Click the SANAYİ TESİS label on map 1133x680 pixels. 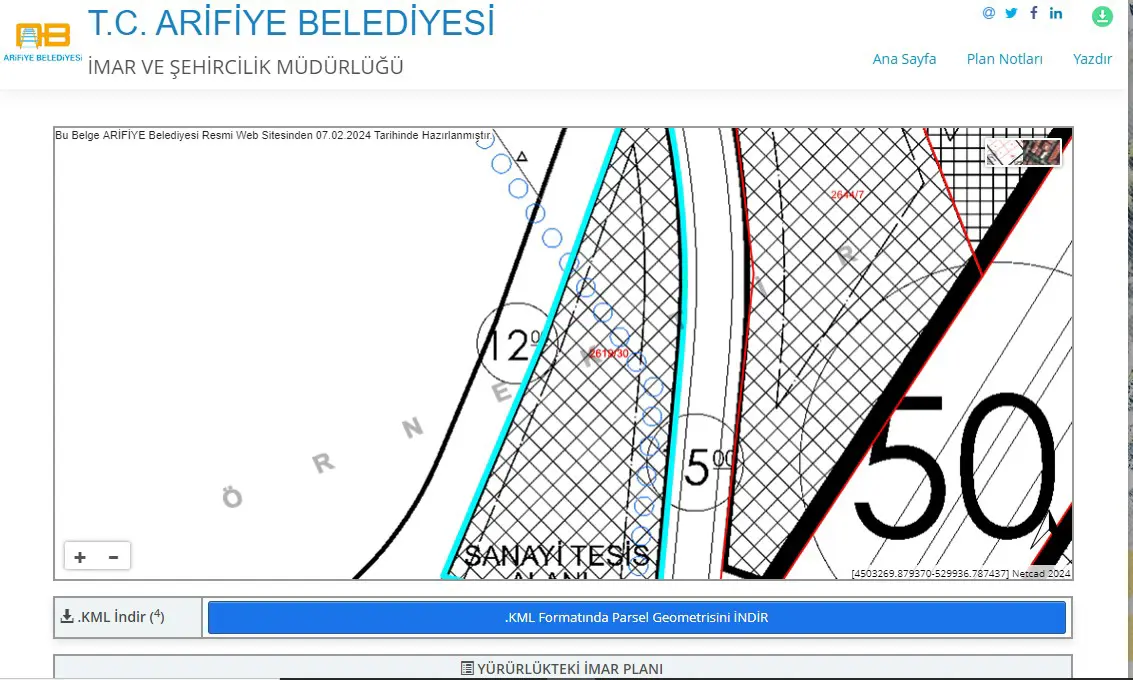556,555
